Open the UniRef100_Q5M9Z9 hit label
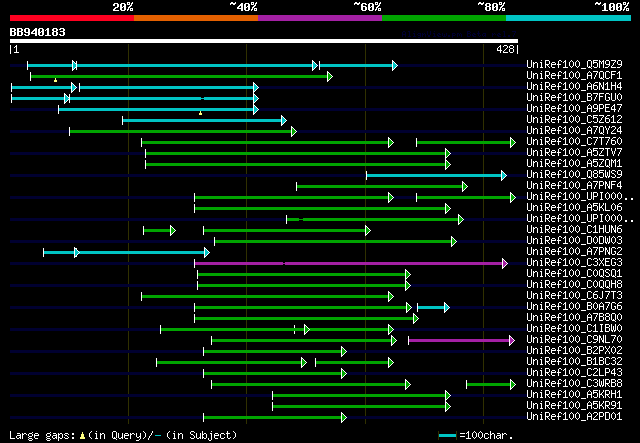Viewport: 640px width, 443px height. pyautogui.click(x=574, y=65)
